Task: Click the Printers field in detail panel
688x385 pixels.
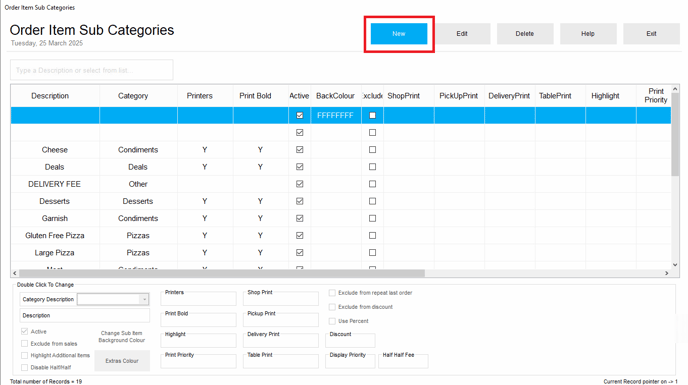Action: pyautogui.click(x=198, y=299)
